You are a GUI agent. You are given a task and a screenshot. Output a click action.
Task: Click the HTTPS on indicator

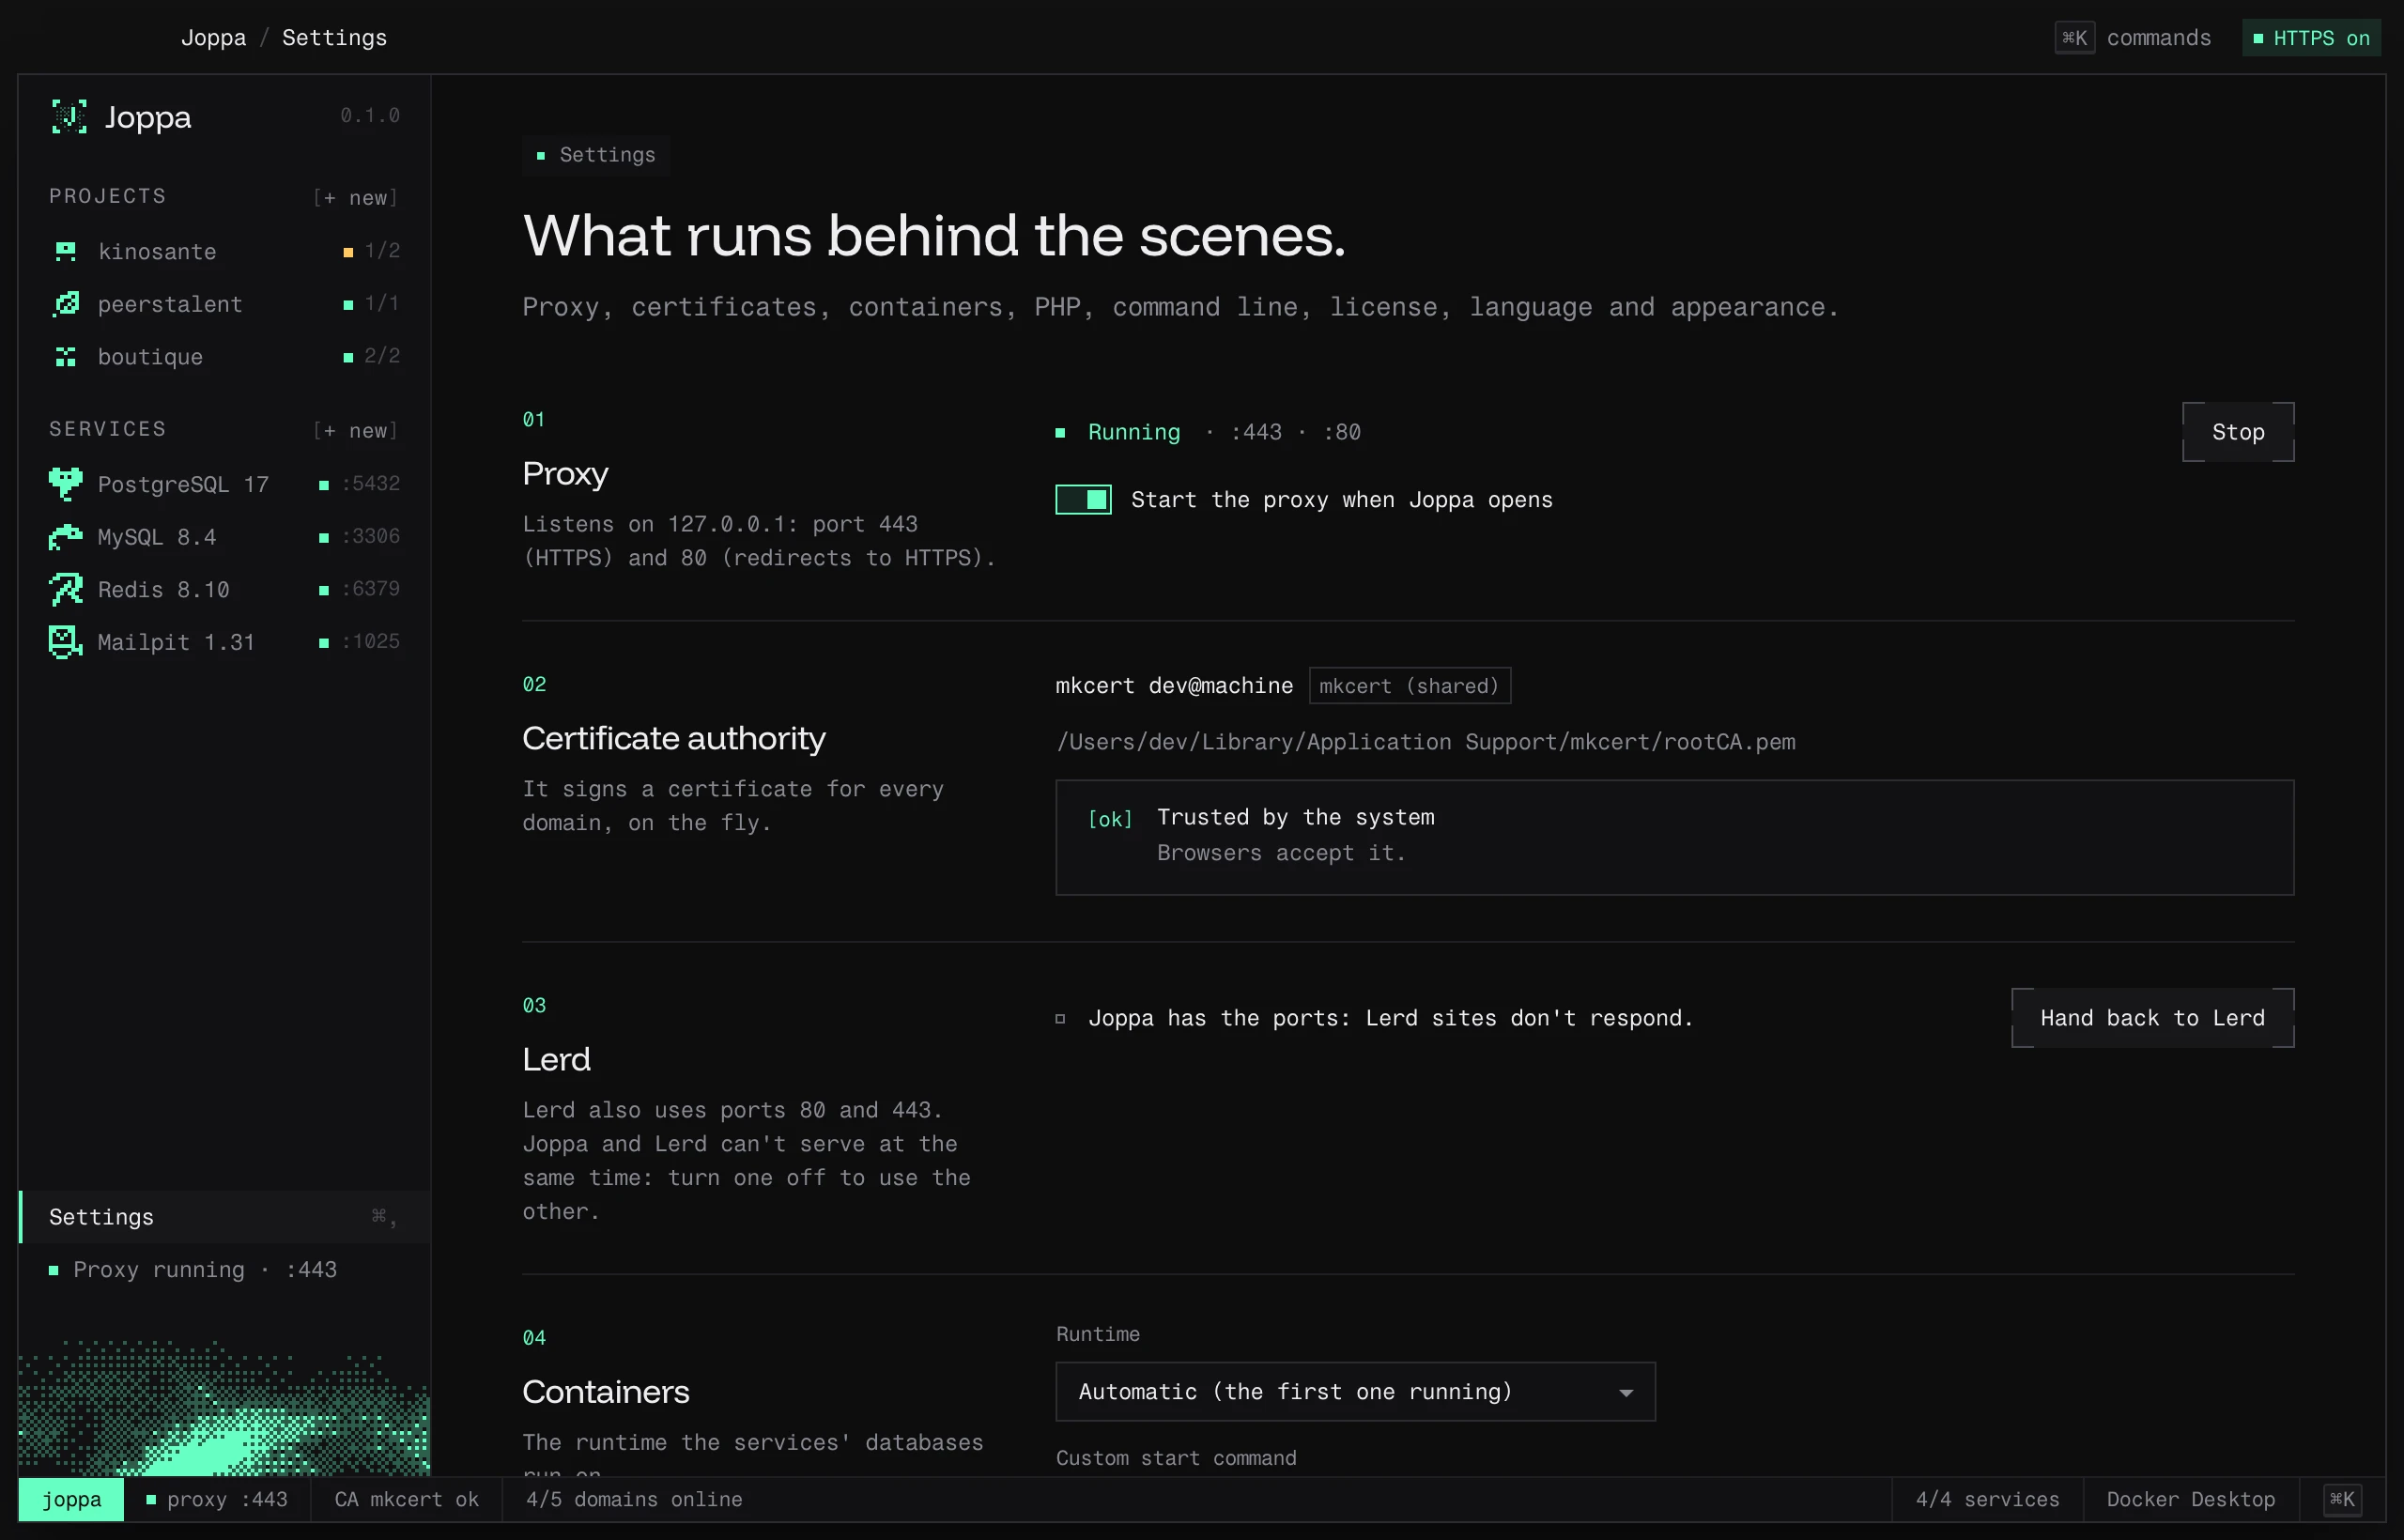click(x=2311, y=38)
